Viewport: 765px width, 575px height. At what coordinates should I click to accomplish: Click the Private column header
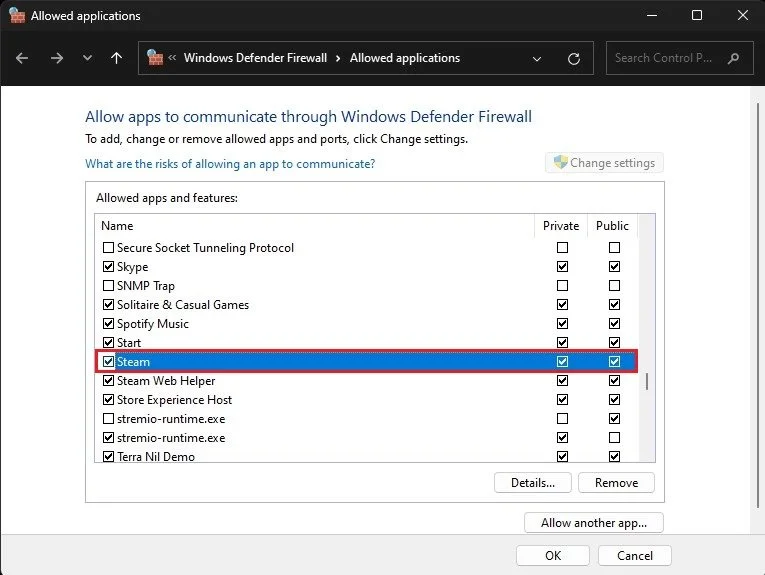coord(561,226)
